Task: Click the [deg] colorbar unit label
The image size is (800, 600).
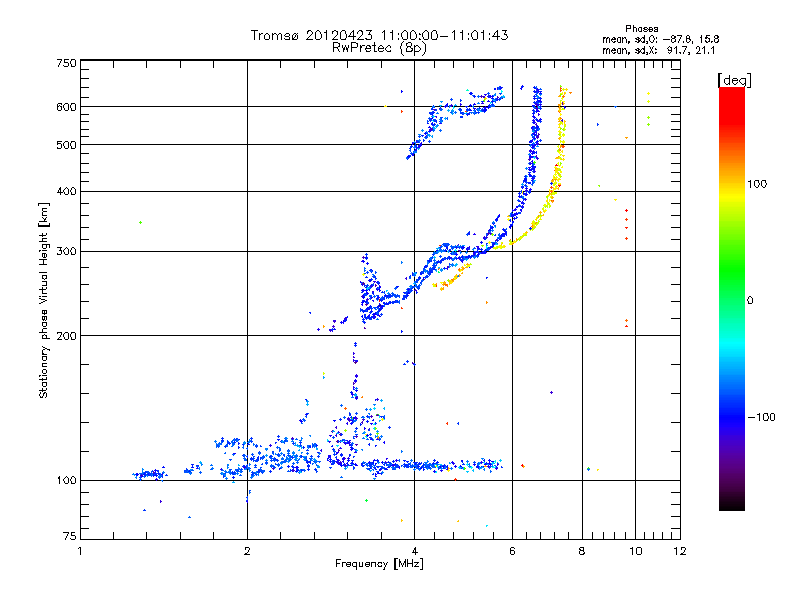Action: click(734, 80)
